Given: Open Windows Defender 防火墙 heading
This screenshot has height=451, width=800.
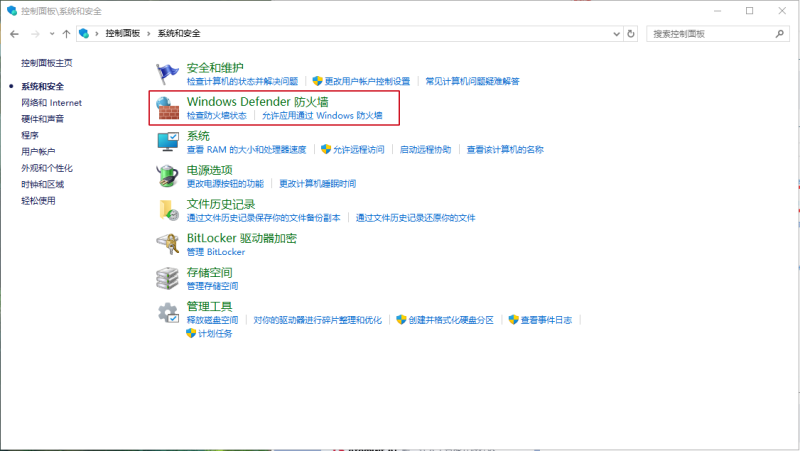Looking at the screenshot, I should point(257,102).
